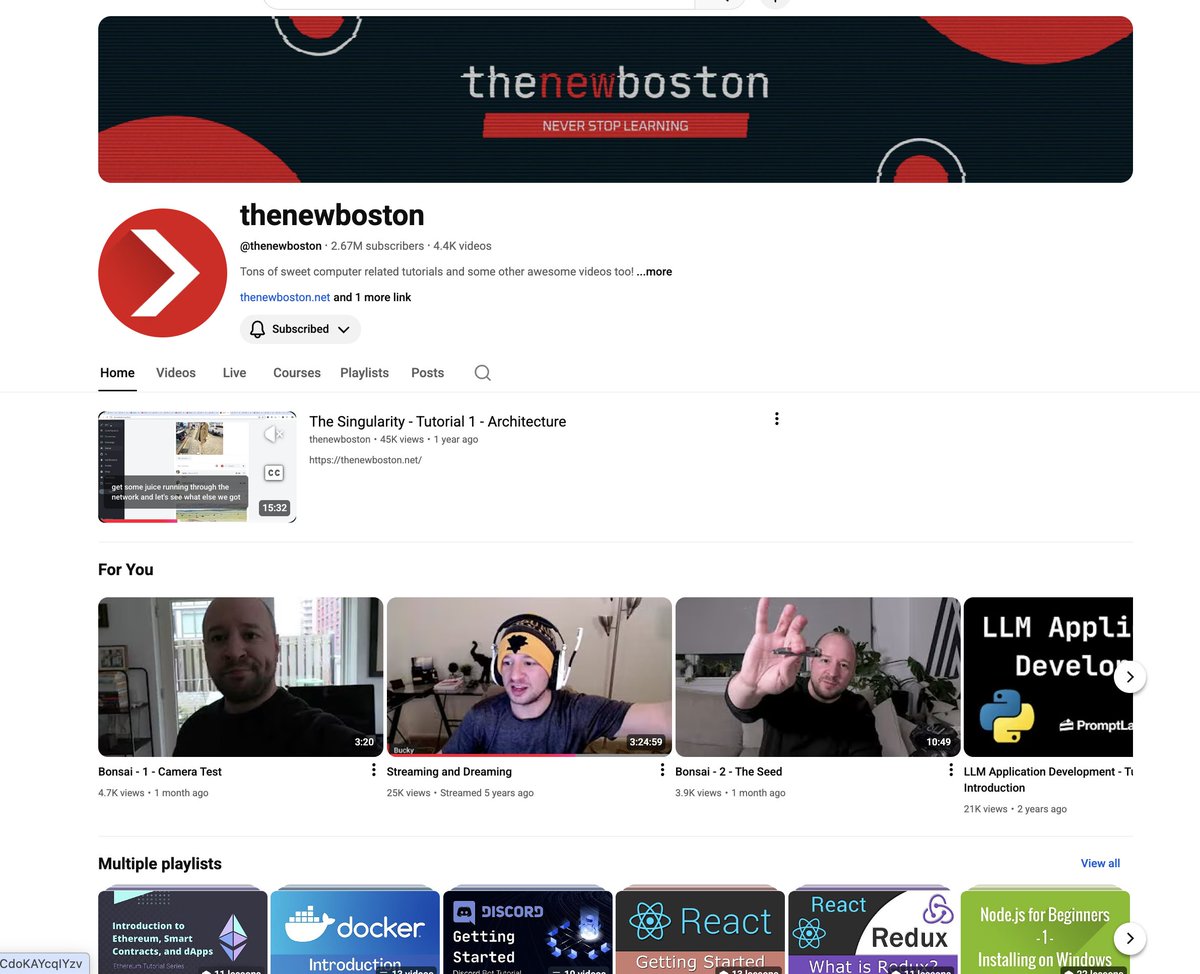Expand channel description with ...more
The height and width of the screenshot is (974, 1200).
coord(654,272)
